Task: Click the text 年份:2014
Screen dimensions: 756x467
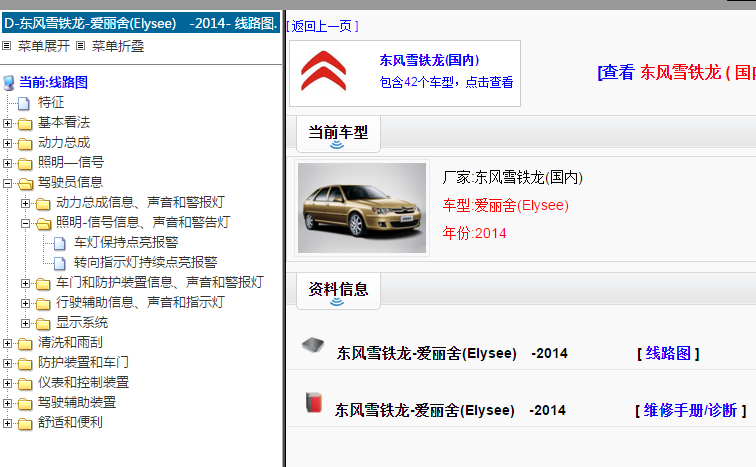Action: [474, 233]
